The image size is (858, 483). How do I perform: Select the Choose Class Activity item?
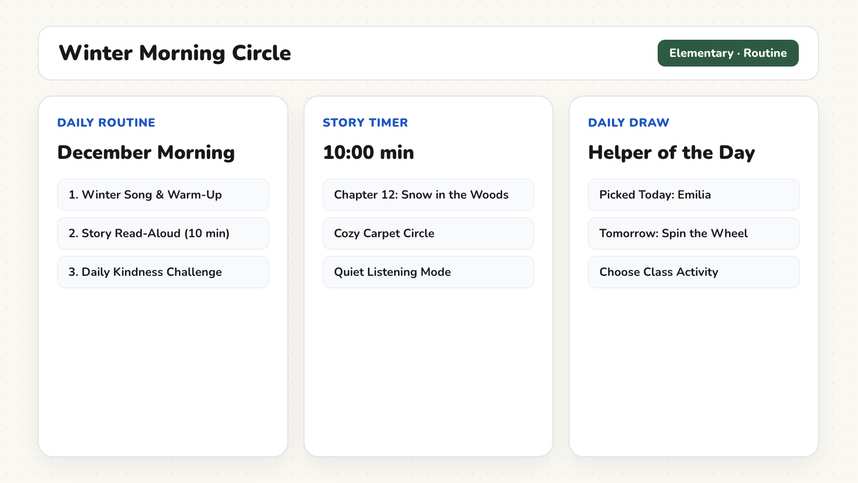pyautogui.click(x=694, y=272)
